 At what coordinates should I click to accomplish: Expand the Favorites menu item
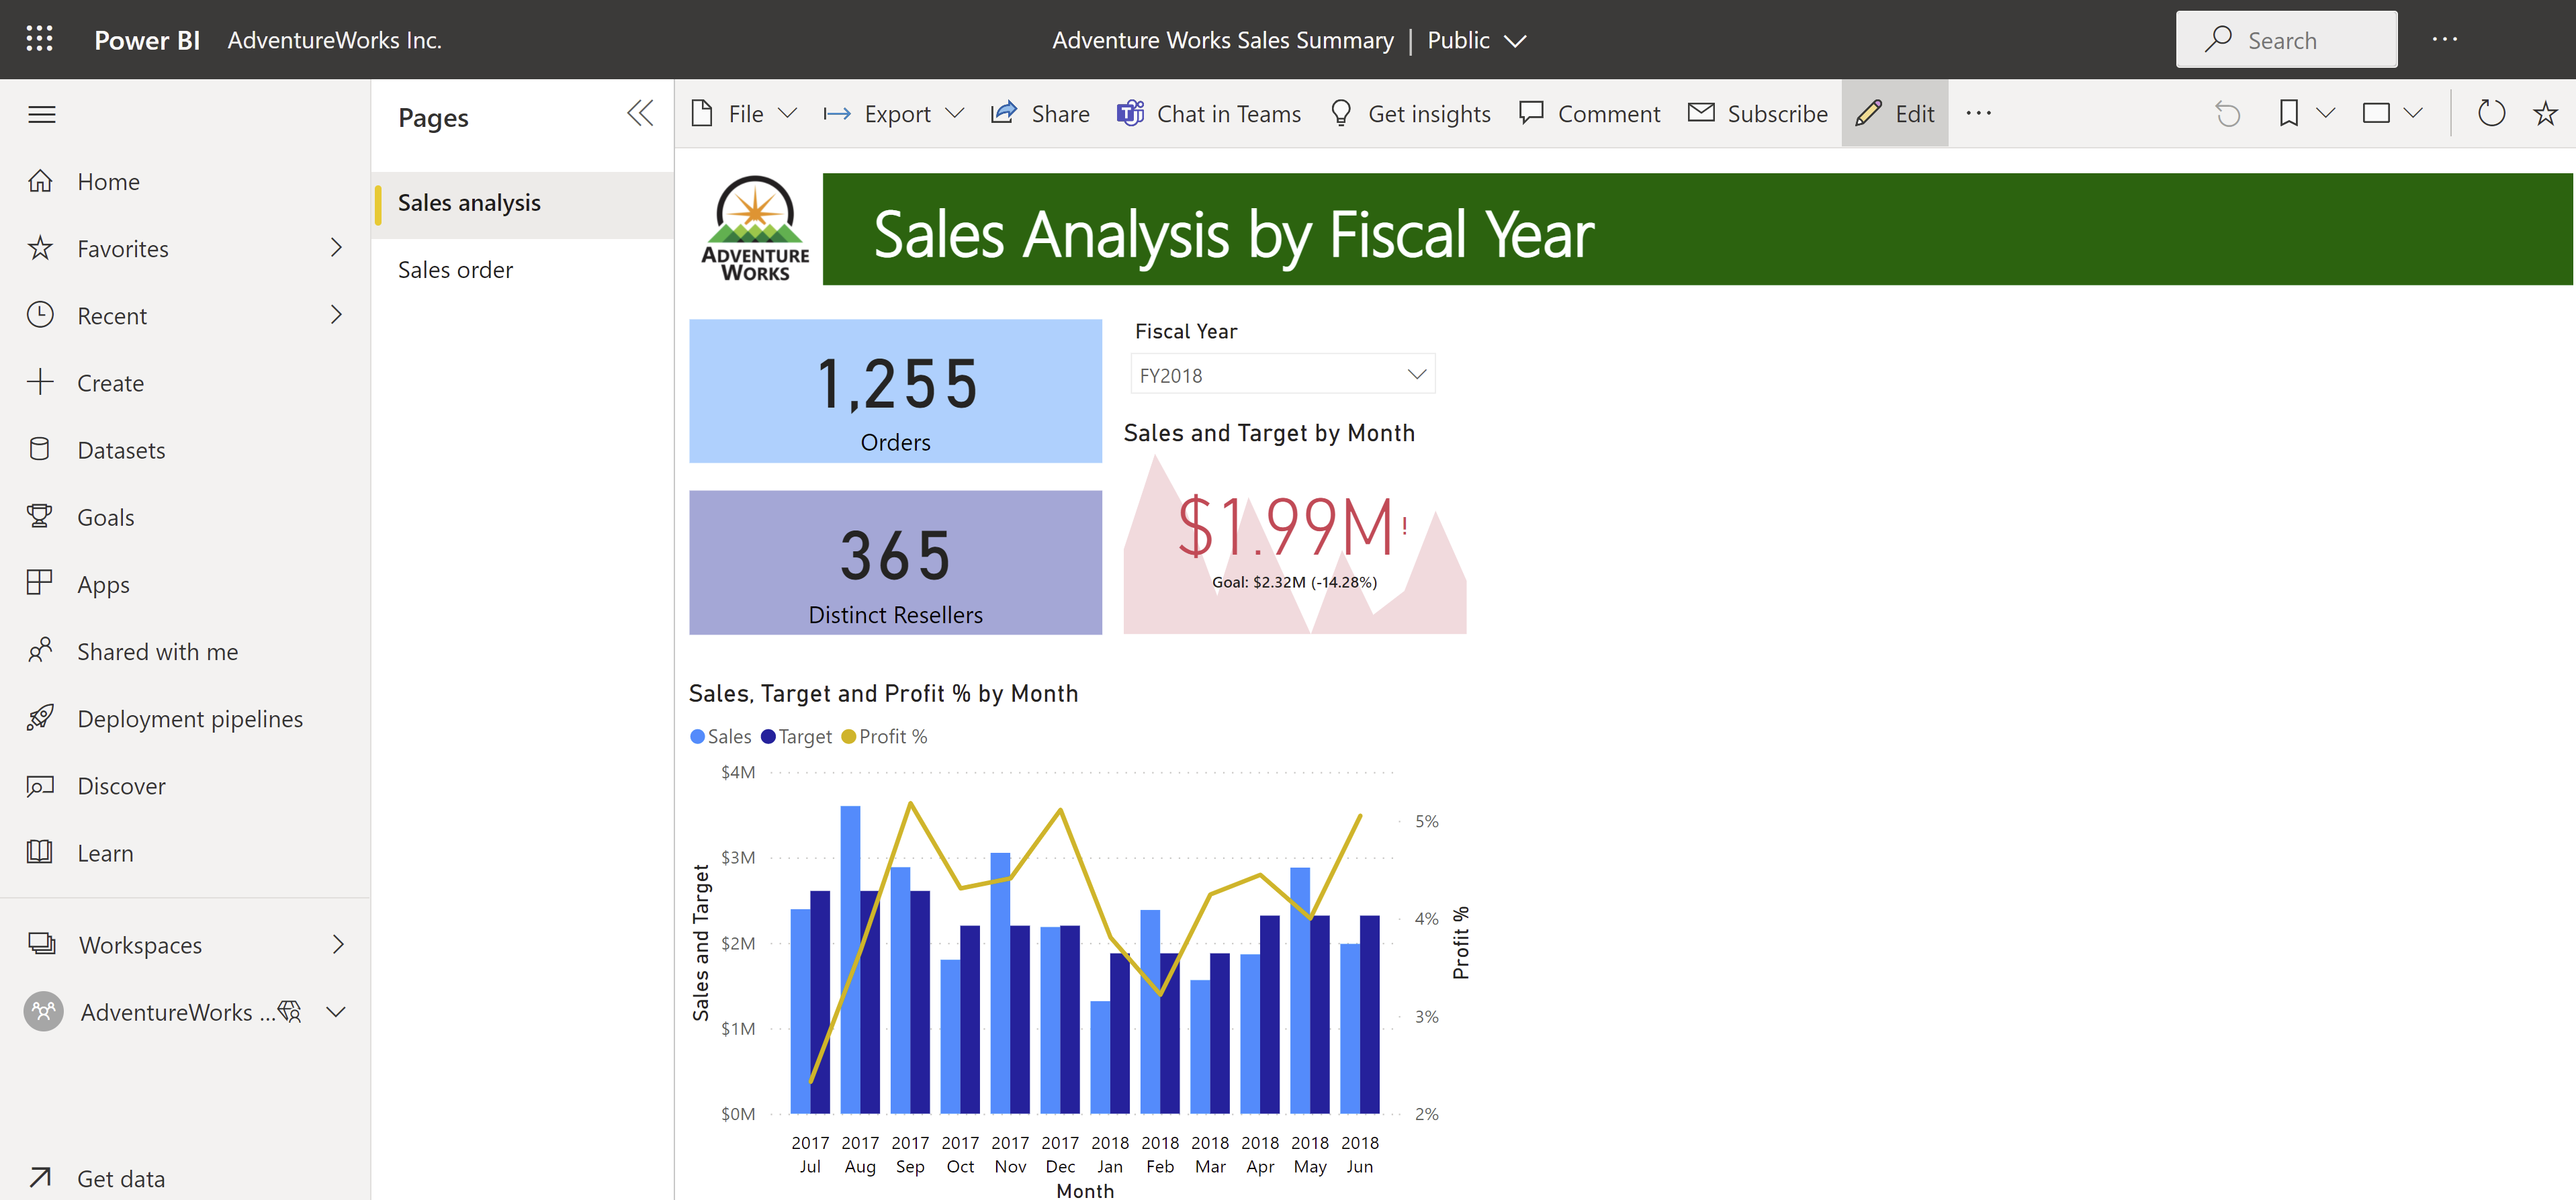click(335, 248)
